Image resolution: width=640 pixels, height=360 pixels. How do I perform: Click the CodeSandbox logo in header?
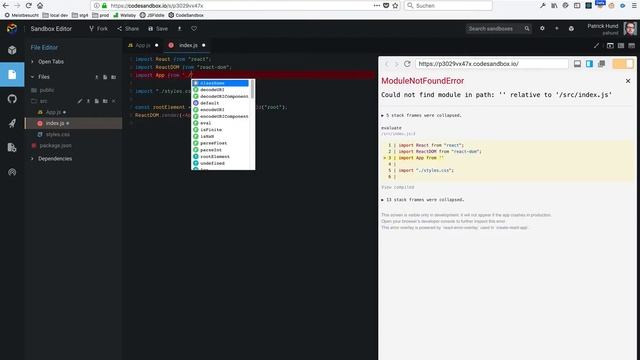(x=12, y=29)
